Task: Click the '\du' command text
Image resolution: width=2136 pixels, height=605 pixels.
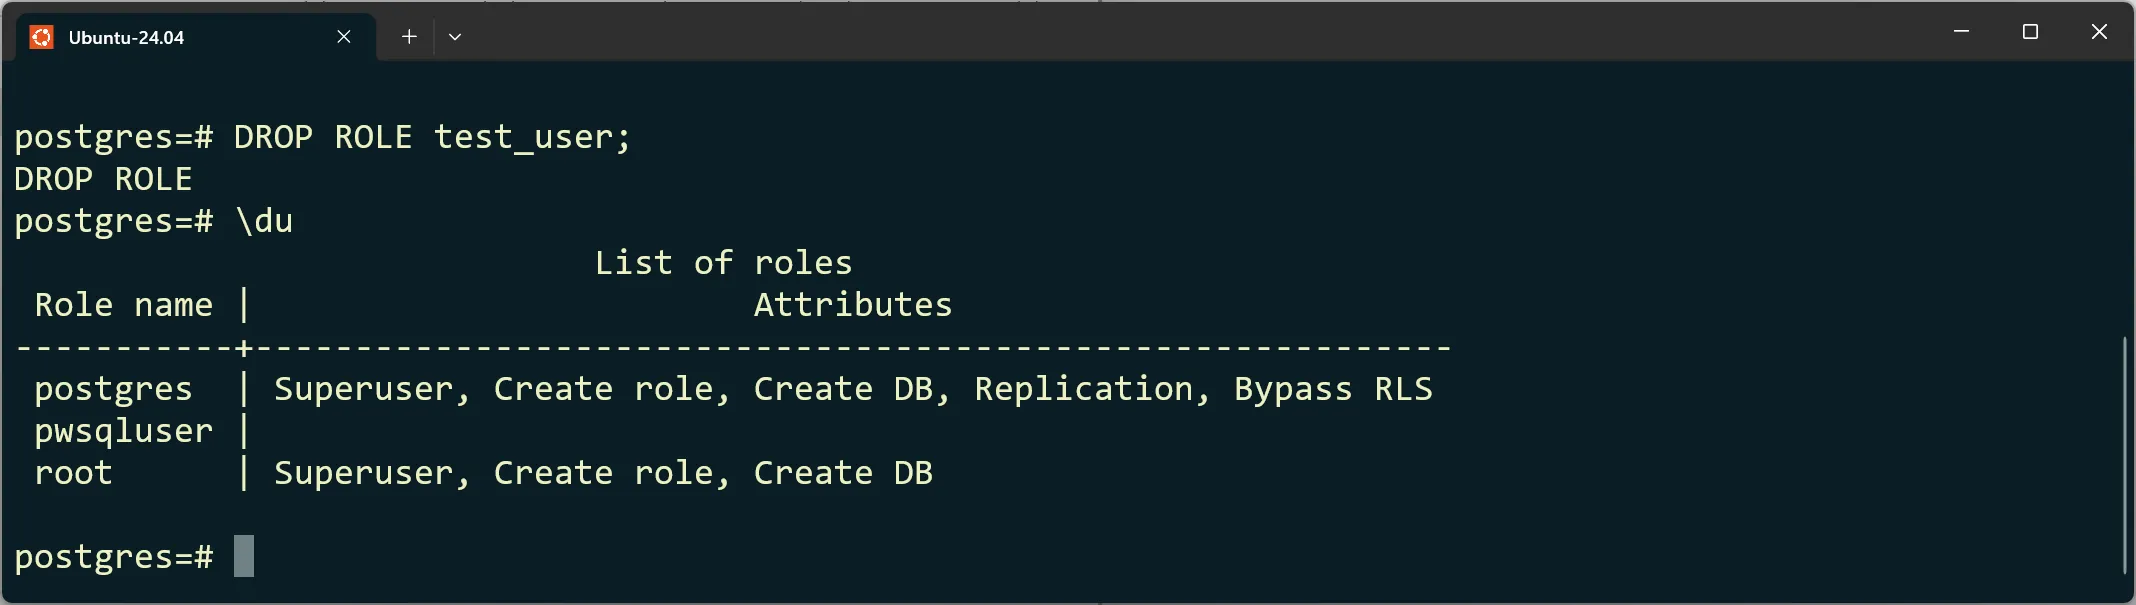Action: pos(264,221)
